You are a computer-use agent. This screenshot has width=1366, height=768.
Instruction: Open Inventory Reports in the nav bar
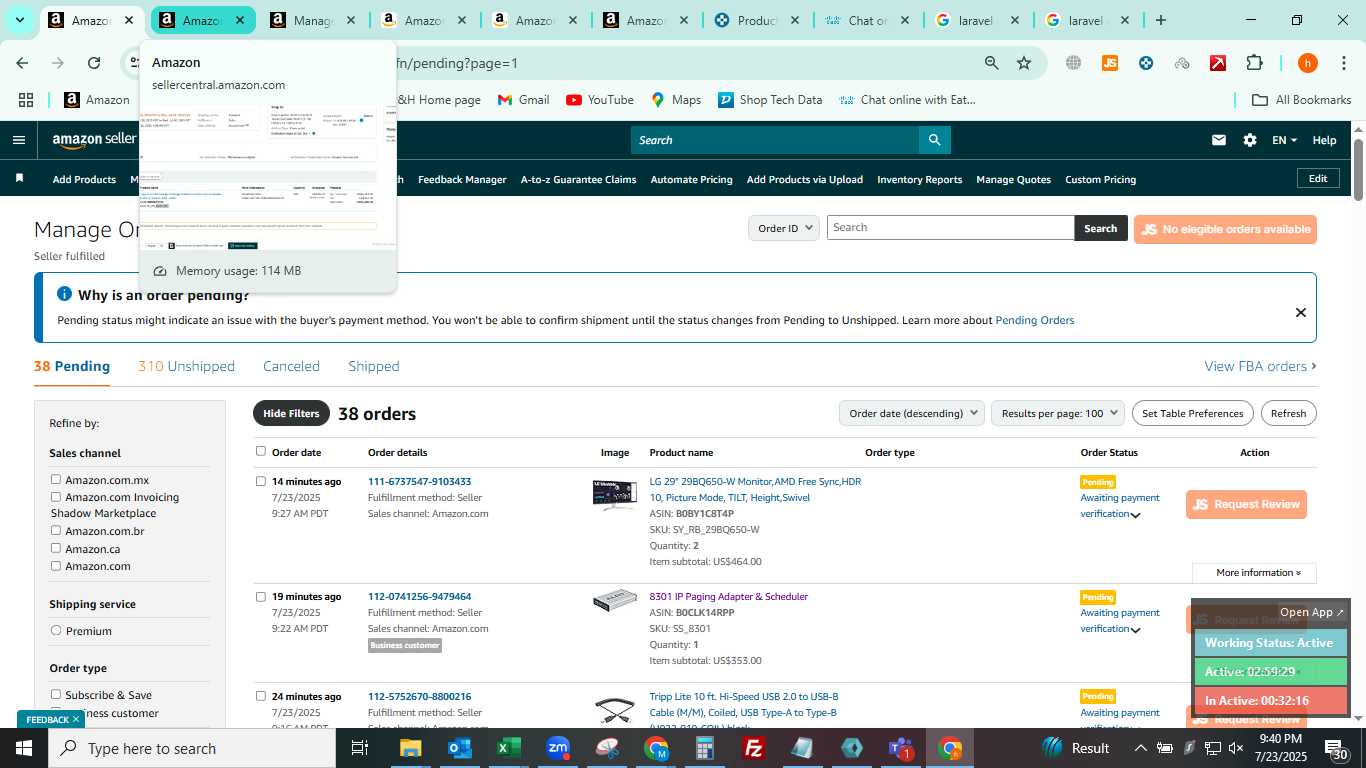pos(919,179)
